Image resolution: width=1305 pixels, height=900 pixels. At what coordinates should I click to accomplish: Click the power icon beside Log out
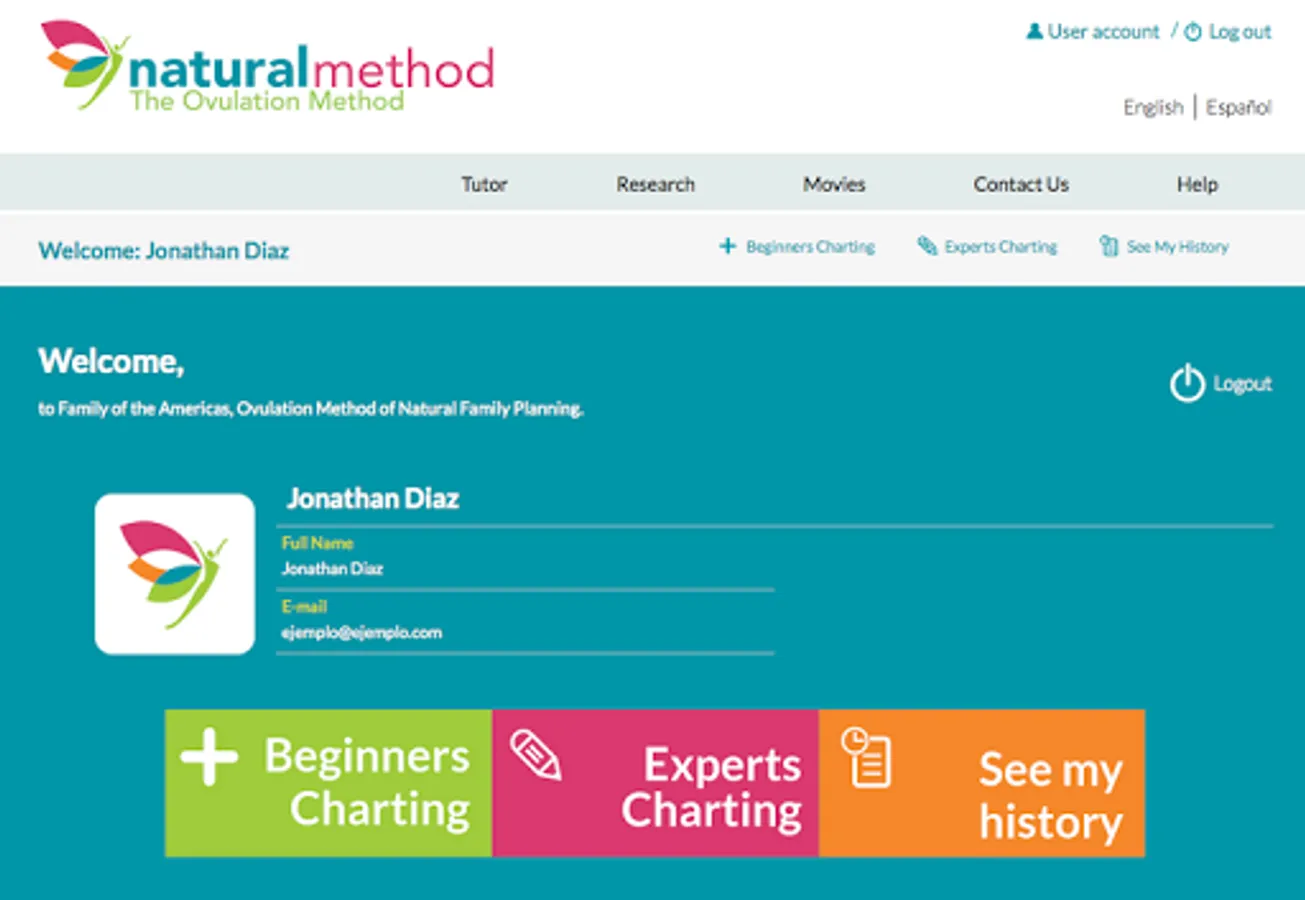pyautogui.click(x=1193, y=32)
